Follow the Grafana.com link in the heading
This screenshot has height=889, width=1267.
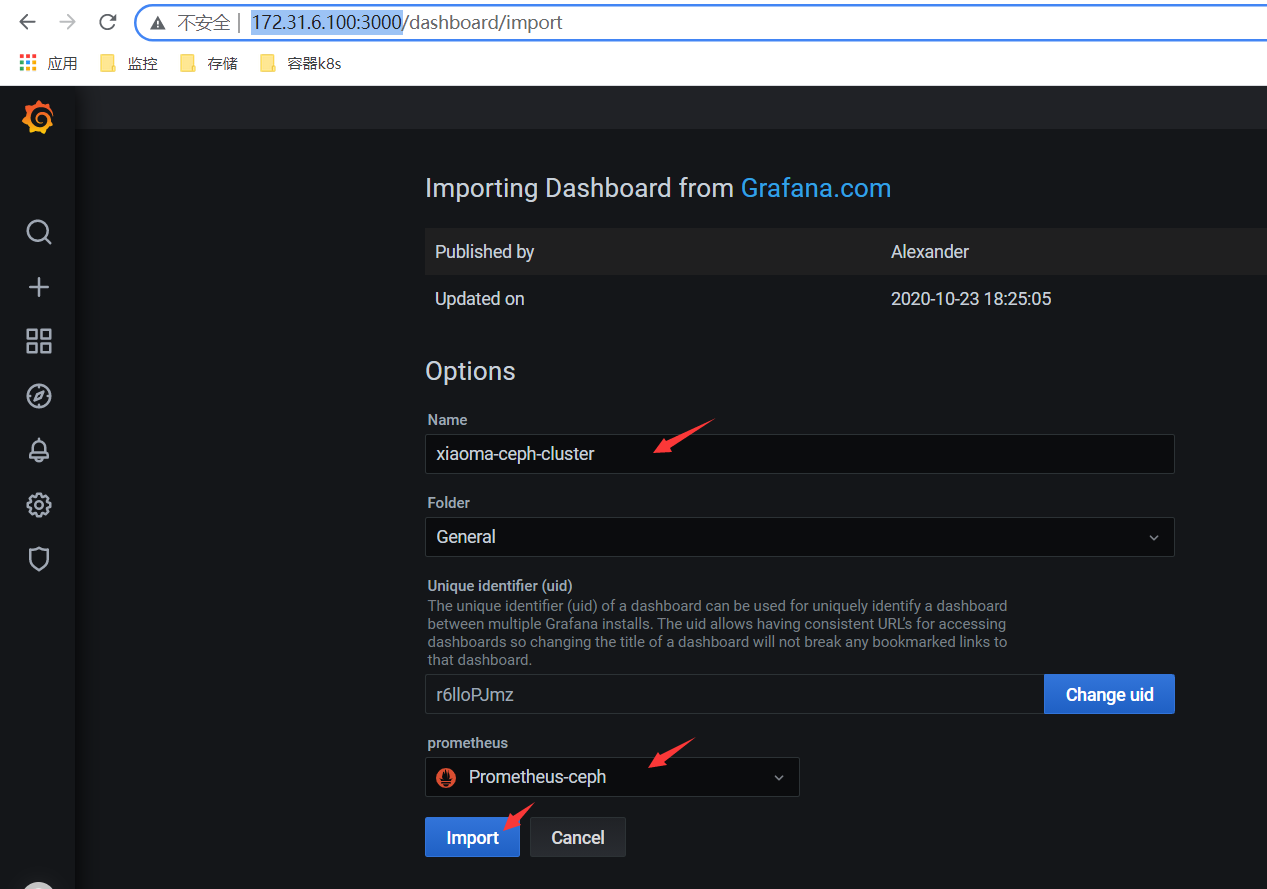pos(816,188)
